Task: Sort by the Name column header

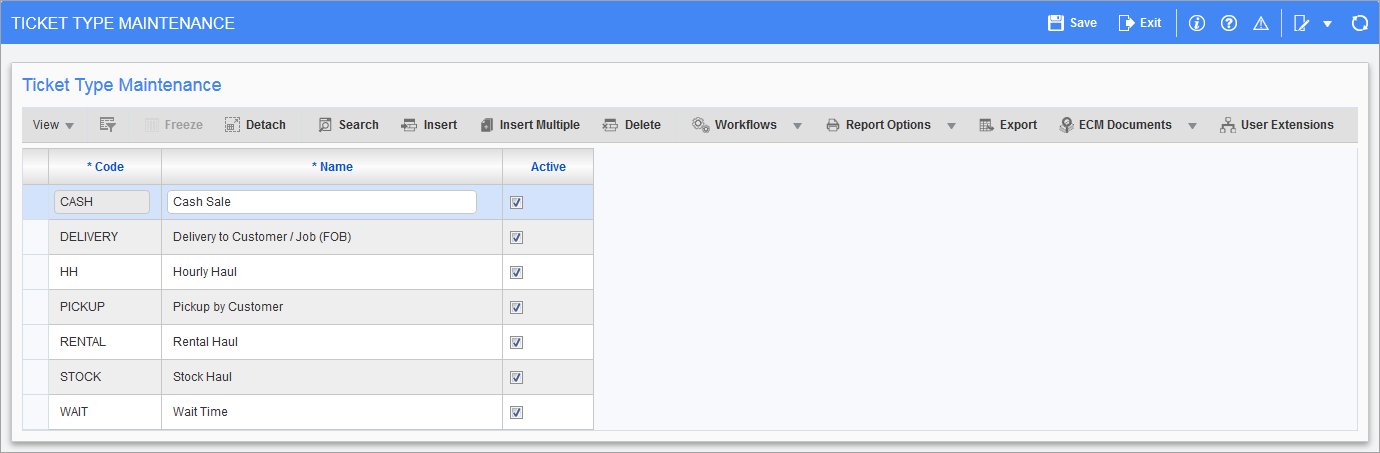Action: click(x=332, y=167)
